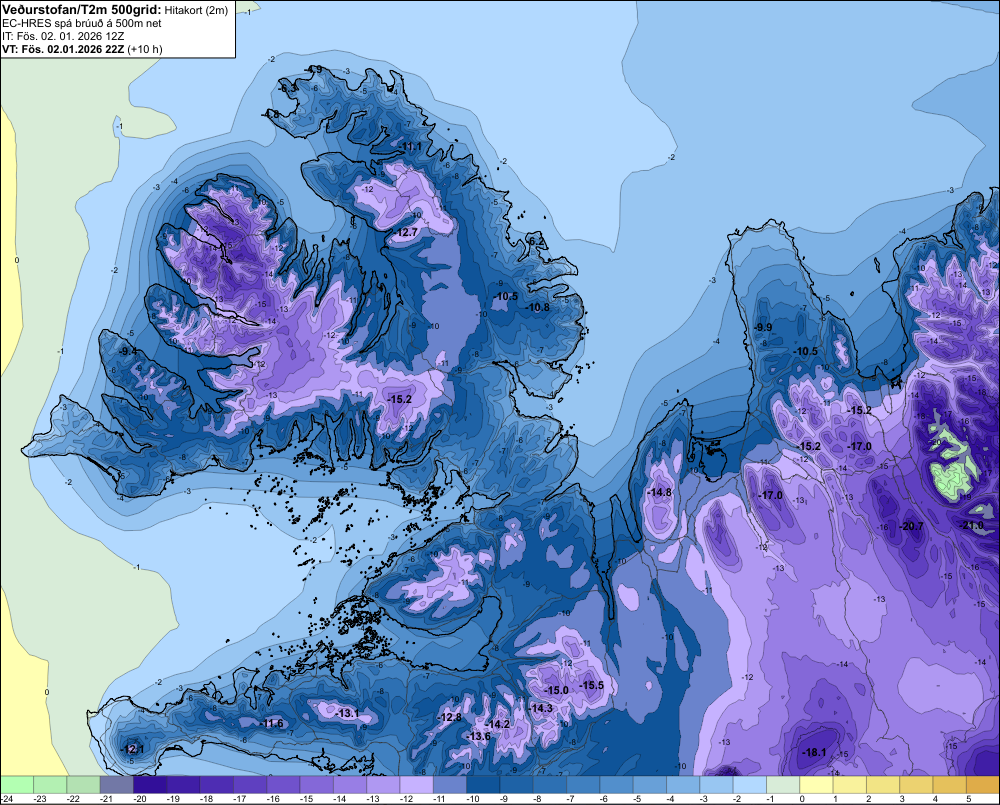
Task: Select the legend swatch above the -21 label
Action: point(117,785)
